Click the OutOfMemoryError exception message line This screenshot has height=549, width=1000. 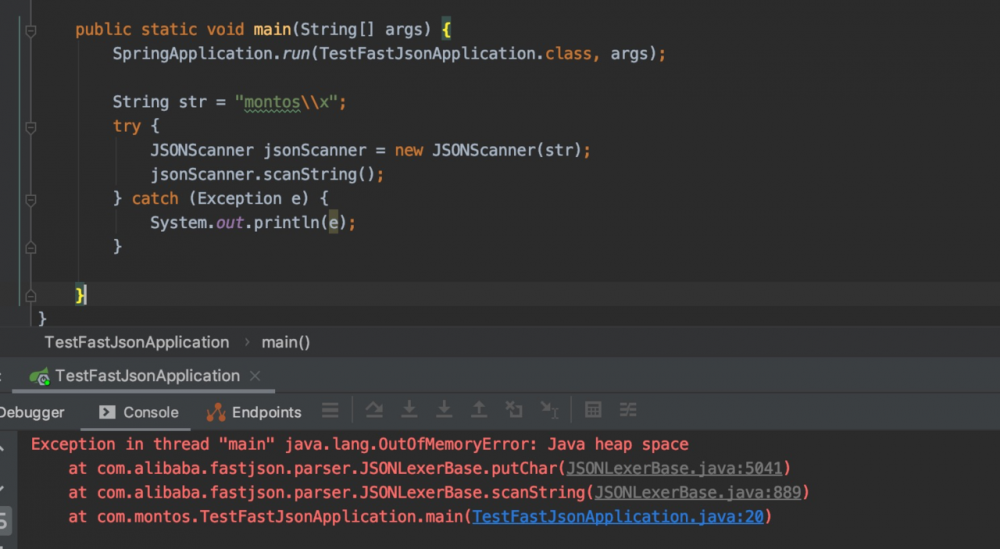[x=360, y=444]
